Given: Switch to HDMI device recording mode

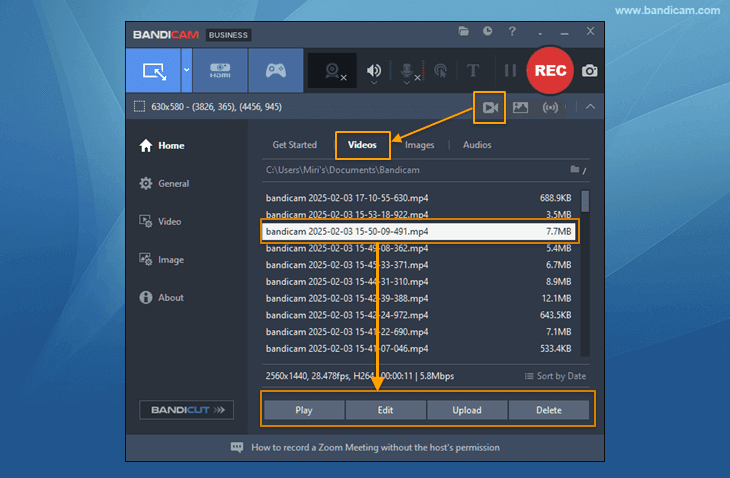Looking at the screenshot, I should (x=220, y=71).
